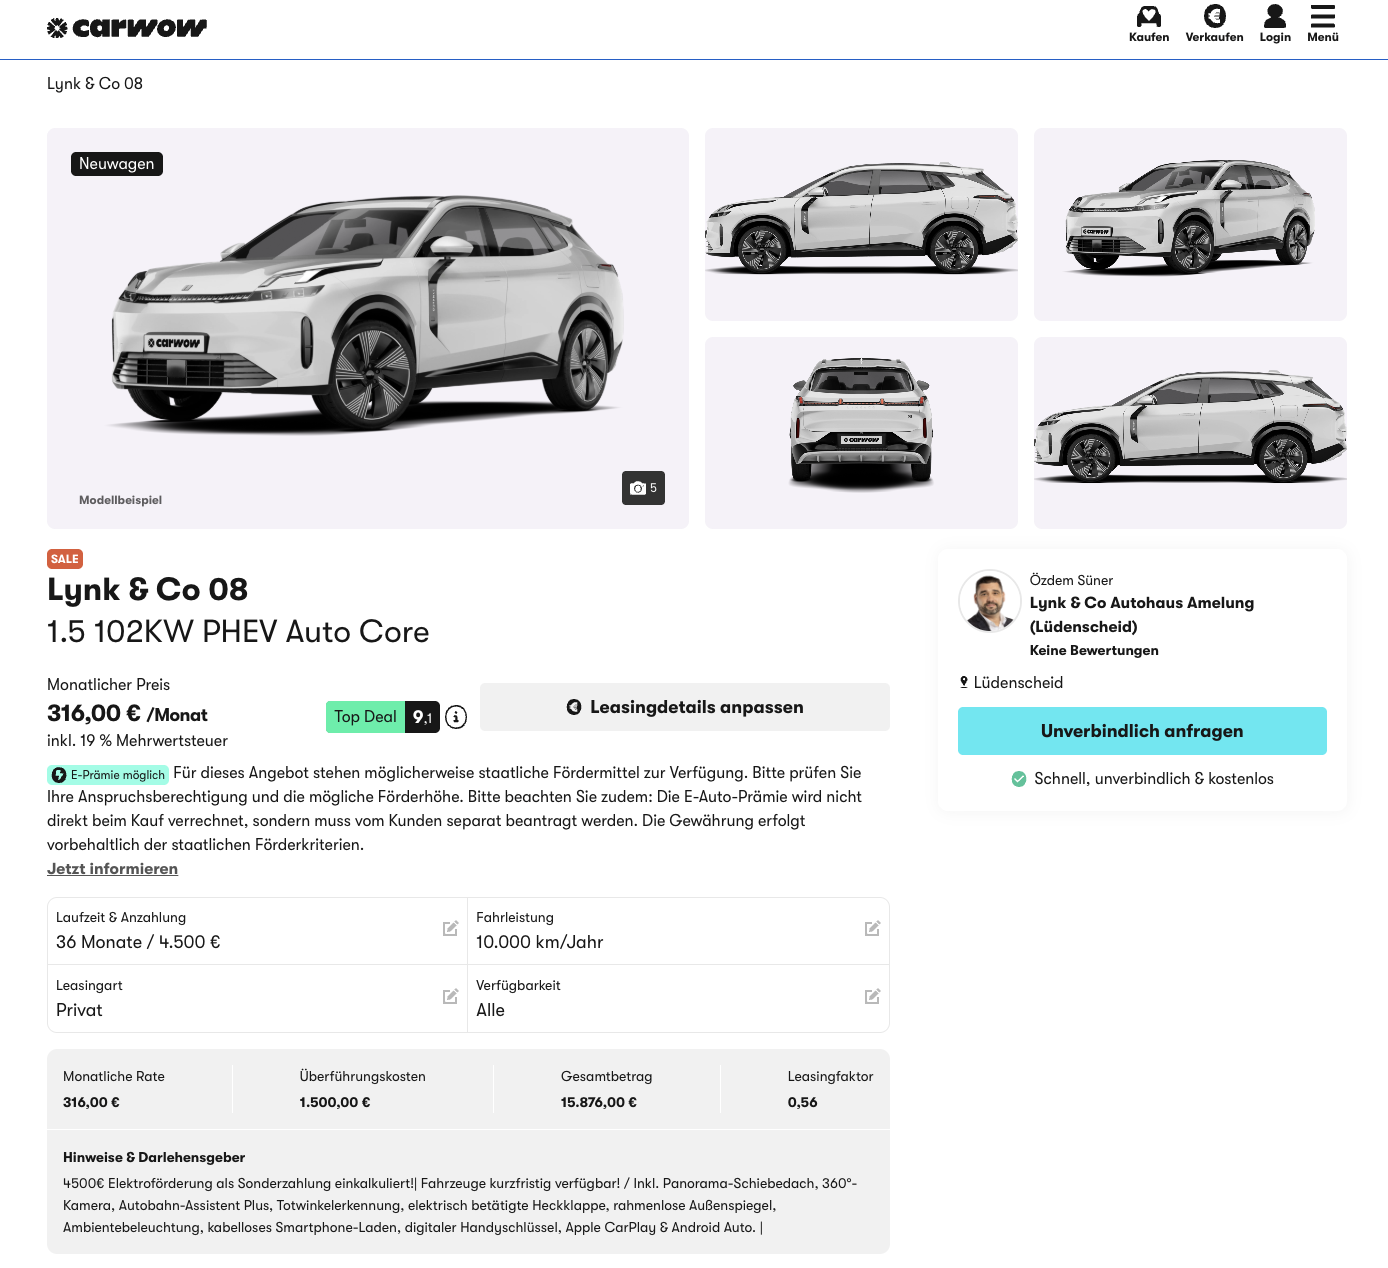1388x1268 pixels.
Task: Click the E-Prämie möglich badge
Action: pos(108,775)
